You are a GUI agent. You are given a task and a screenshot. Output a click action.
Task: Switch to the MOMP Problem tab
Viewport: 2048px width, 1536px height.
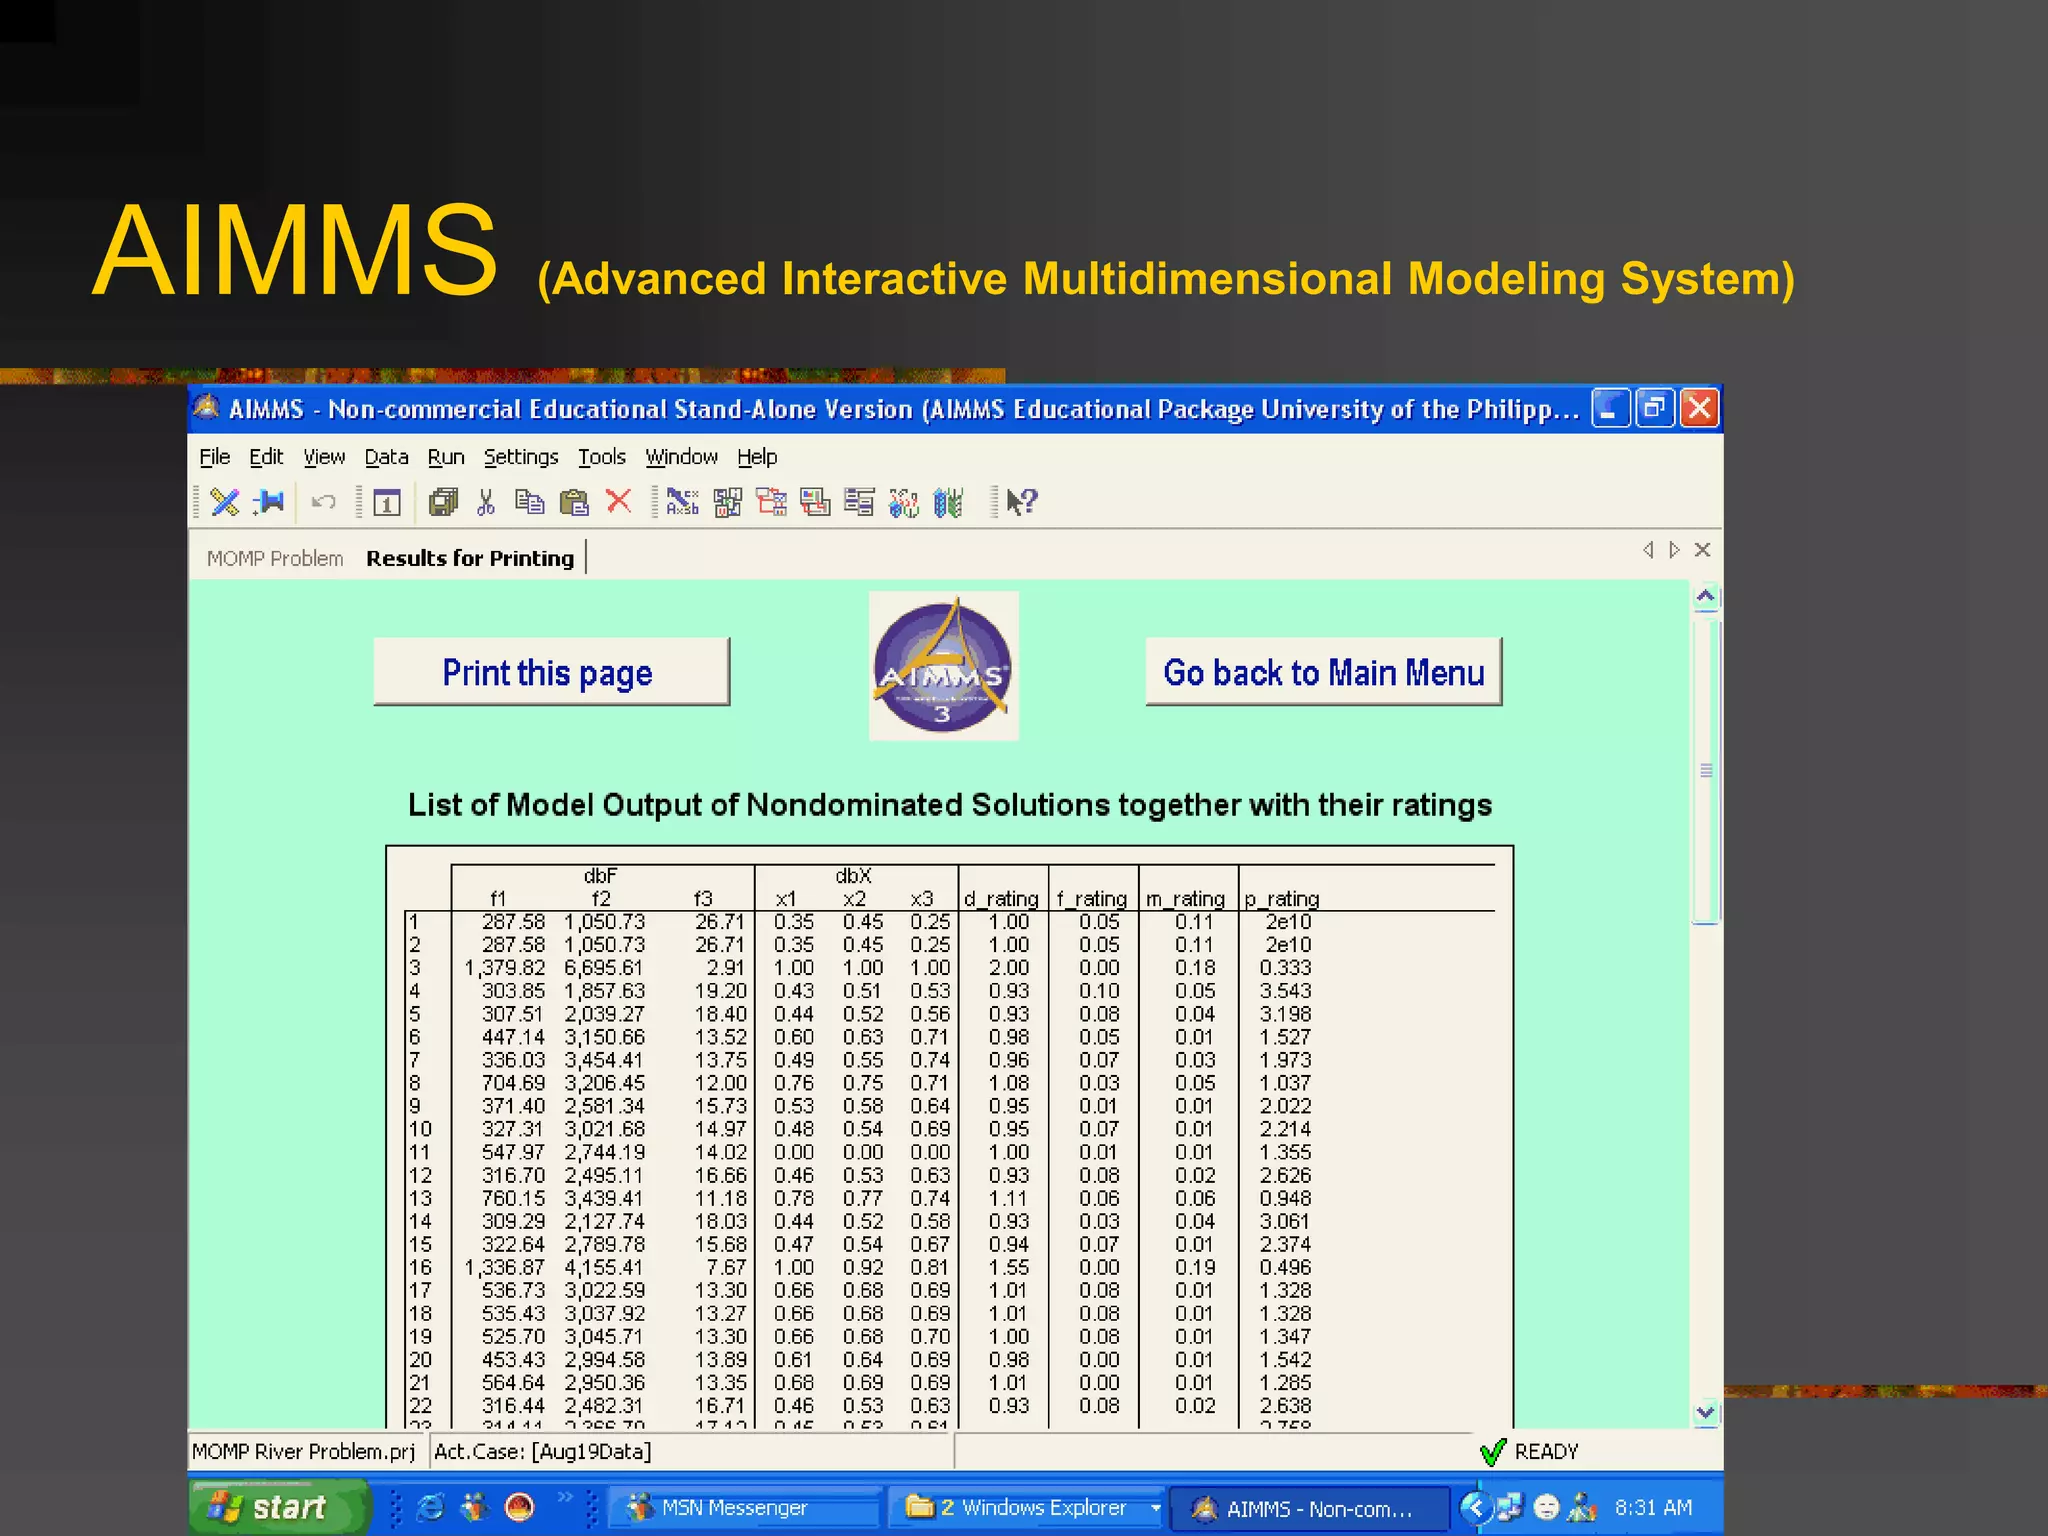[x=275, y=558]
